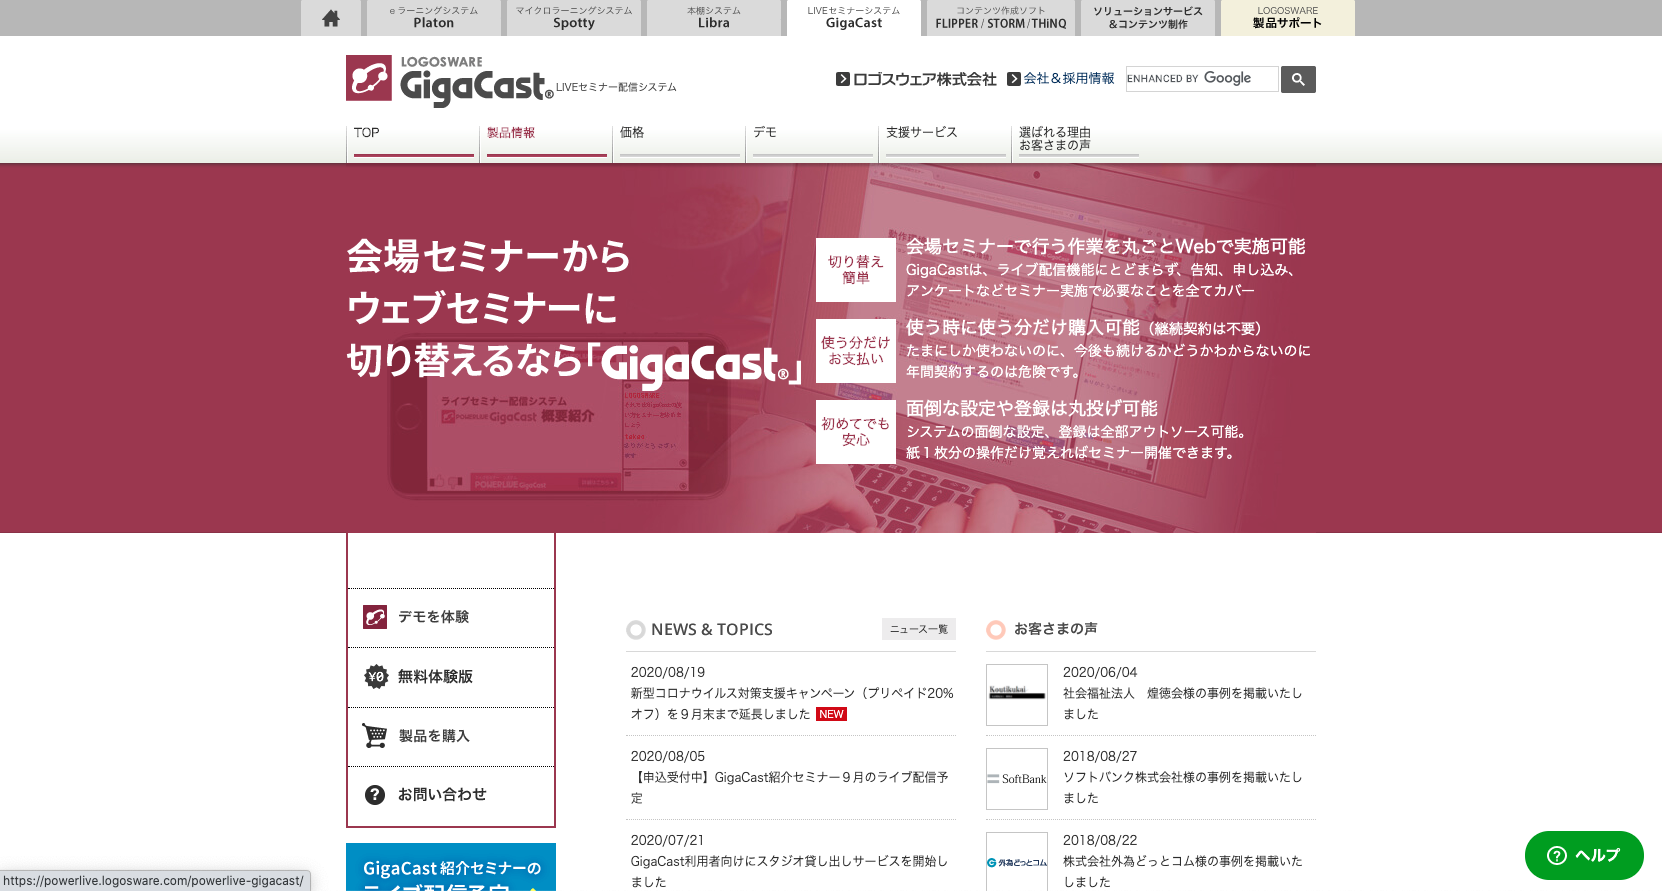The width and height of the screenshot is (1662, 891).
Task: Open ソリューションサービス&コンテンツ制作 tab
Action: point(1148,18)
